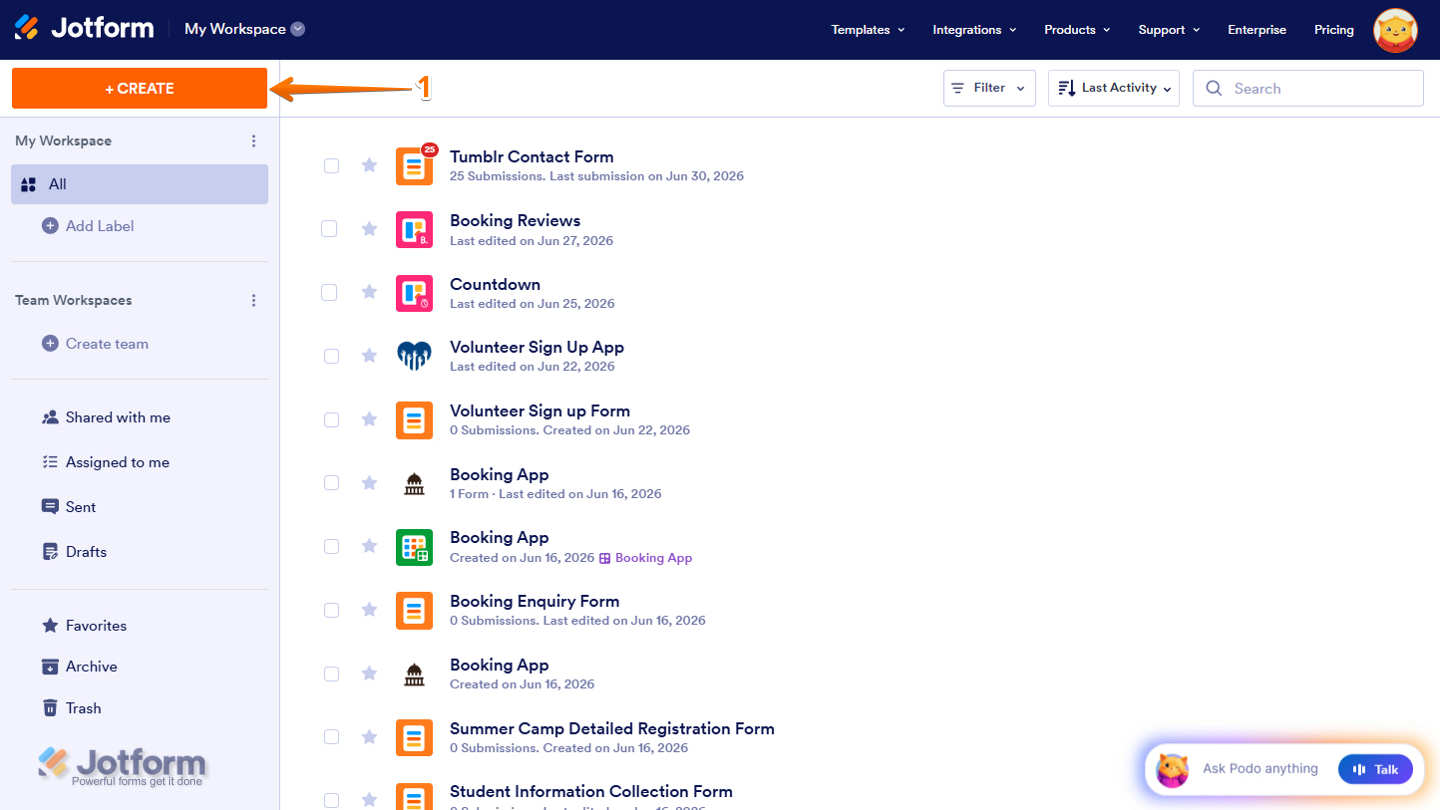Open Tumblr Contact Form title
The image size is (1440, 810).
[532, 156]
